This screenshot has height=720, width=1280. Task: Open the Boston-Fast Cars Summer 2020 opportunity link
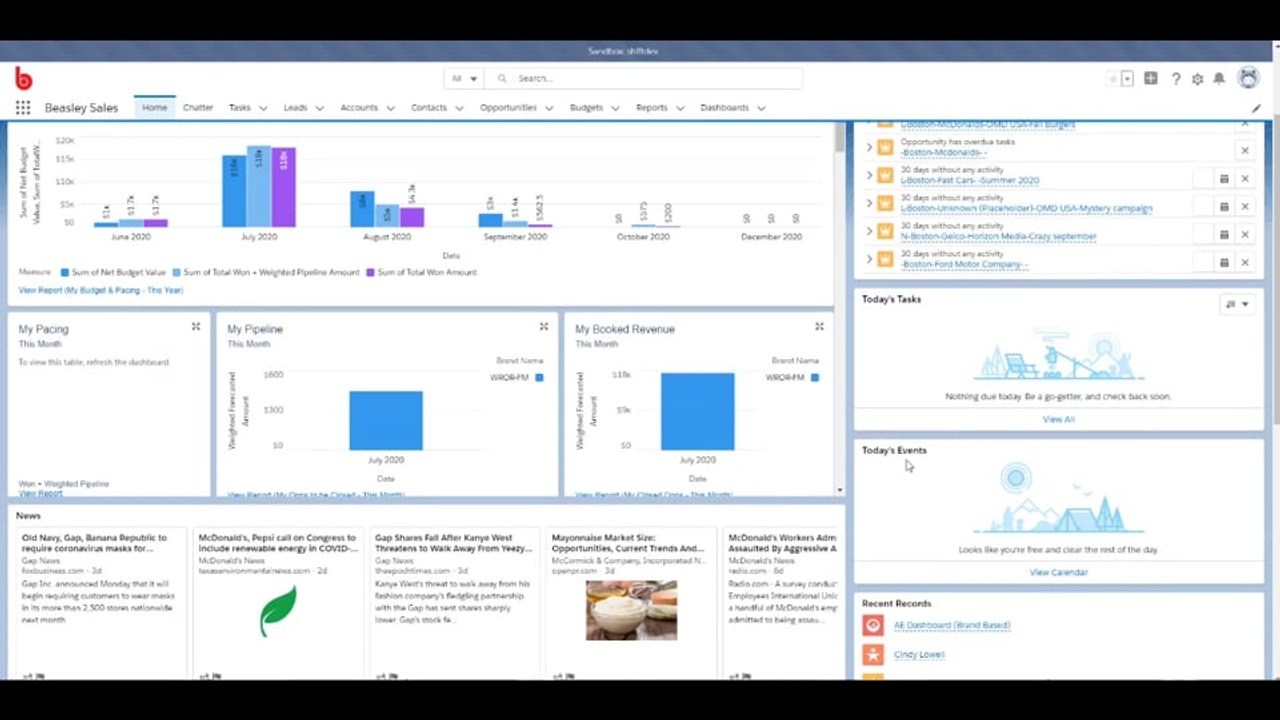[970, 181]
